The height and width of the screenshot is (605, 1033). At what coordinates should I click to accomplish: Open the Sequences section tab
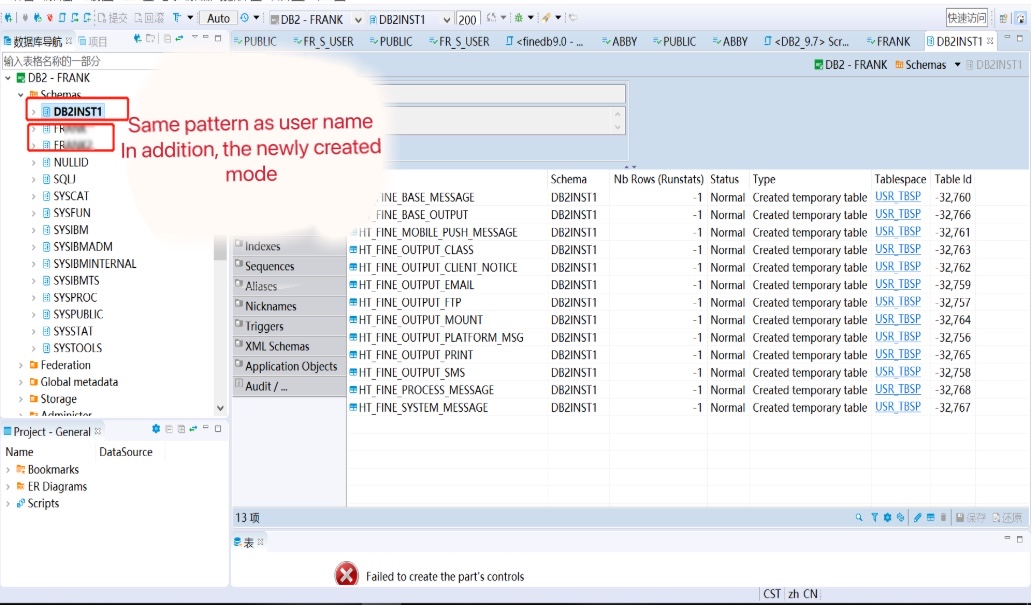(269, 266)
